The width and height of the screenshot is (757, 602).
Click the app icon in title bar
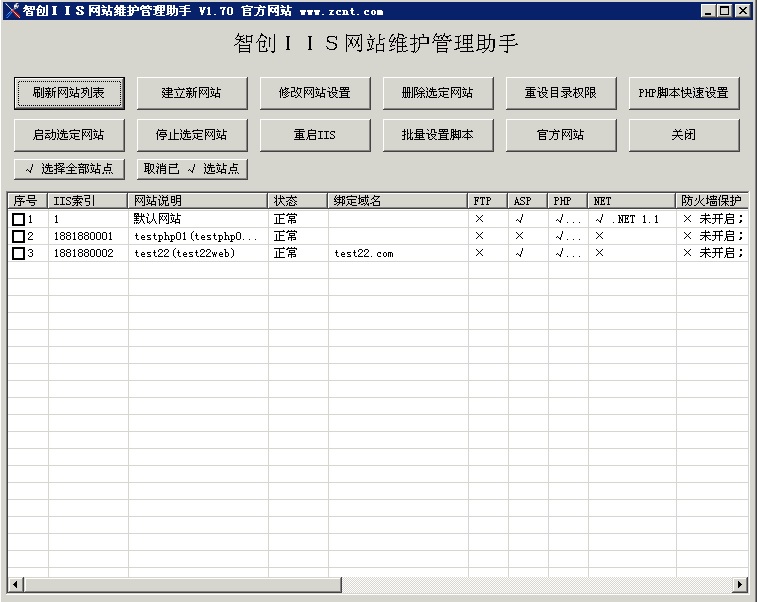pos(12,10)
